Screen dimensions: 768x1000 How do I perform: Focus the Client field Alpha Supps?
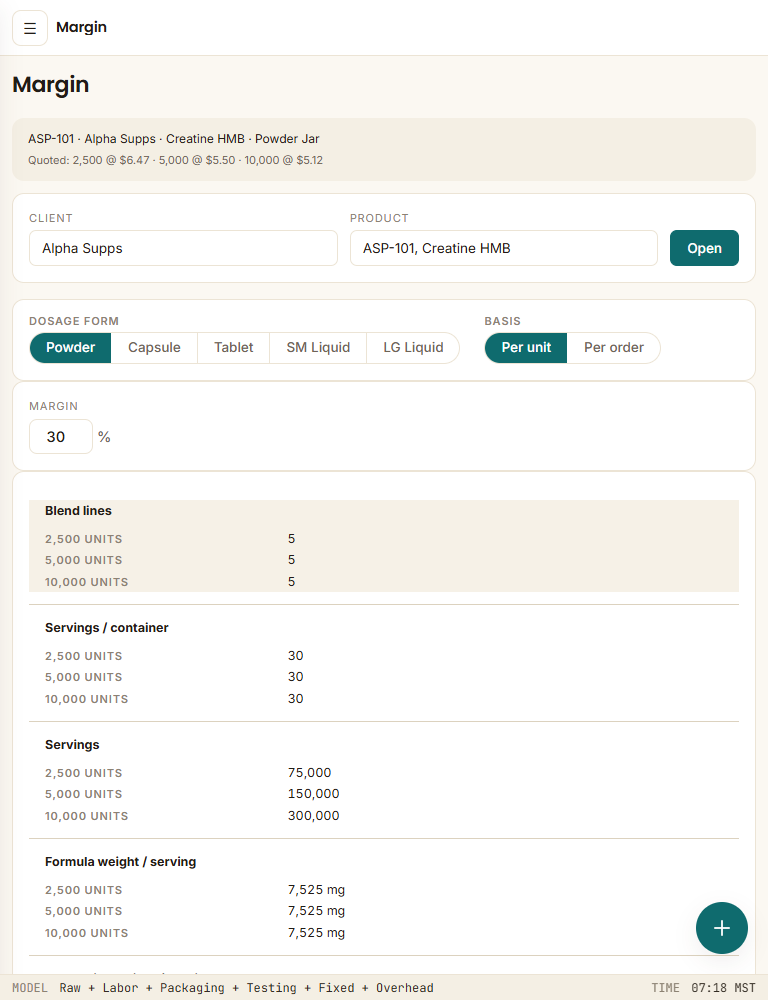tap(183, 248)
